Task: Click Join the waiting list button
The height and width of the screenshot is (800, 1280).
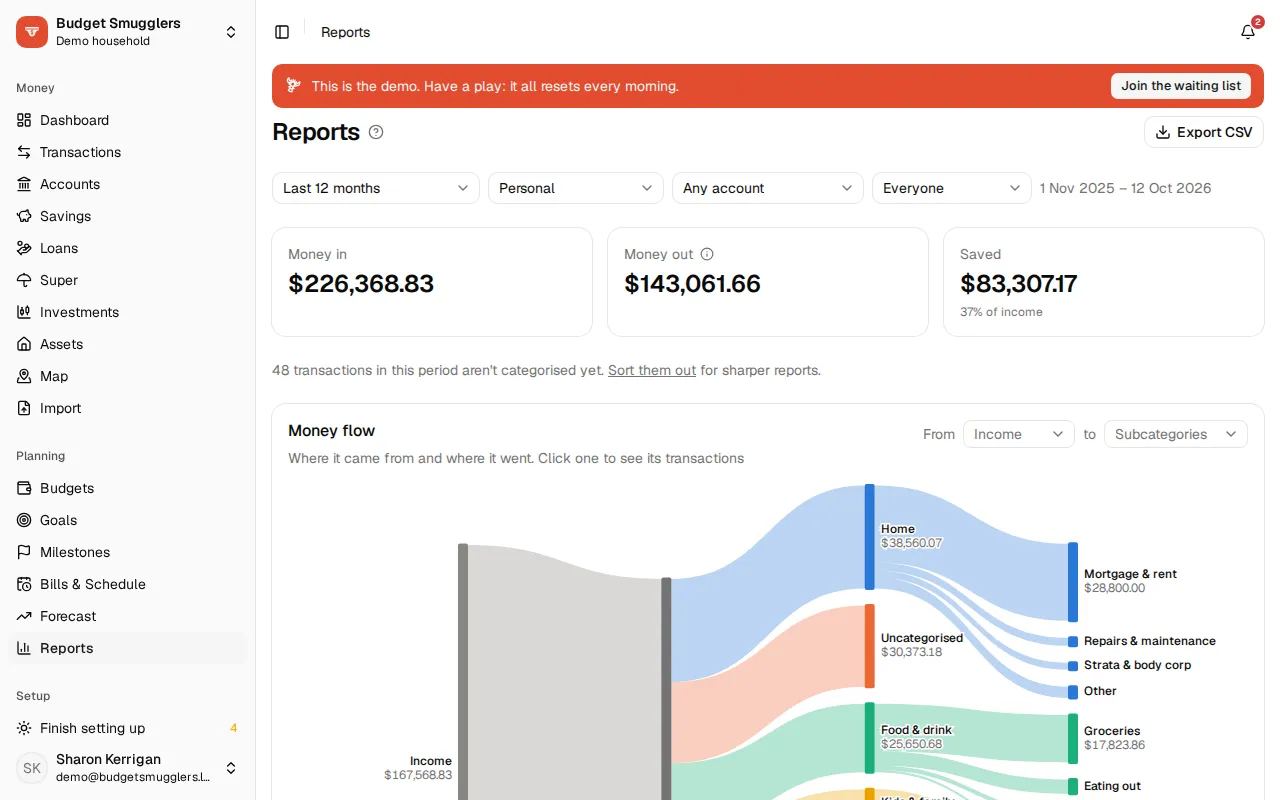Action: click(x=1181, y=86)
